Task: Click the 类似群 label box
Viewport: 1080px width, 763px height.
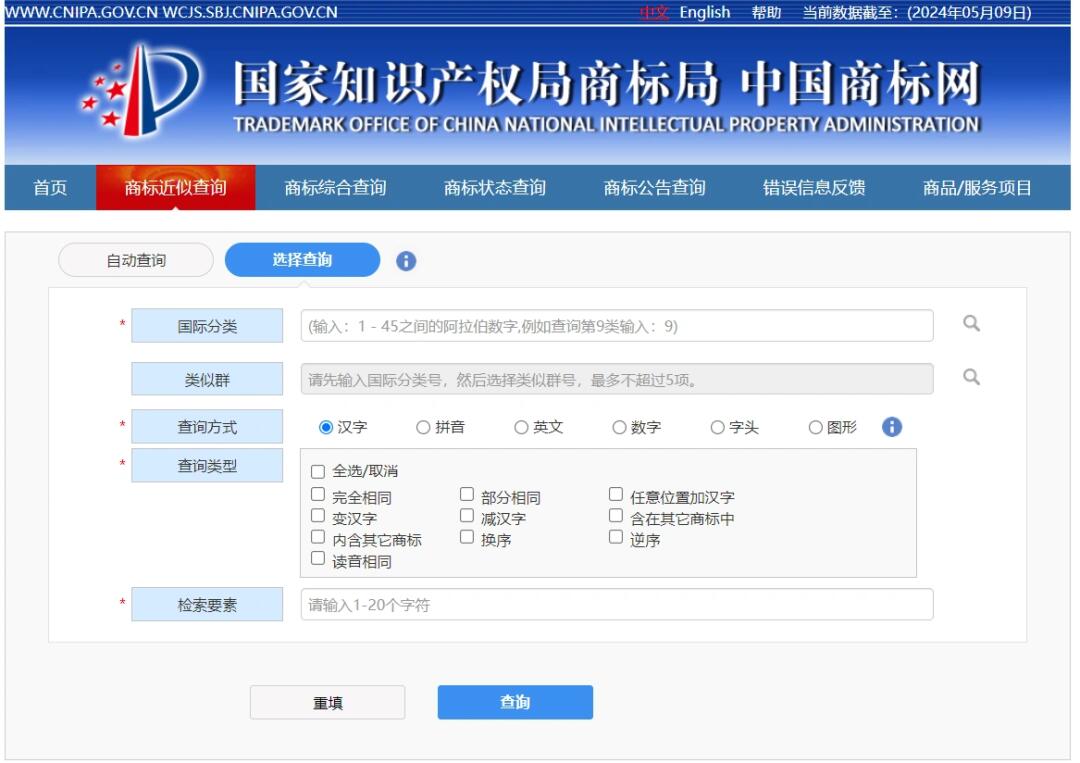Action: coord(207,379)
